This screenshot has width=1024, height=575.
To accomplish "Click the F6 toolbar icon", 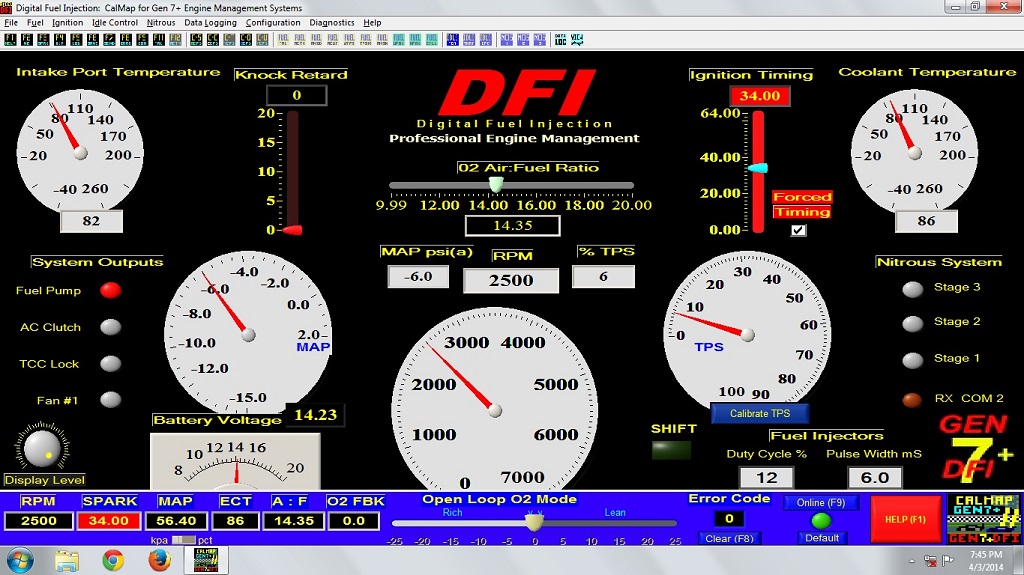I will pos(93,40).
